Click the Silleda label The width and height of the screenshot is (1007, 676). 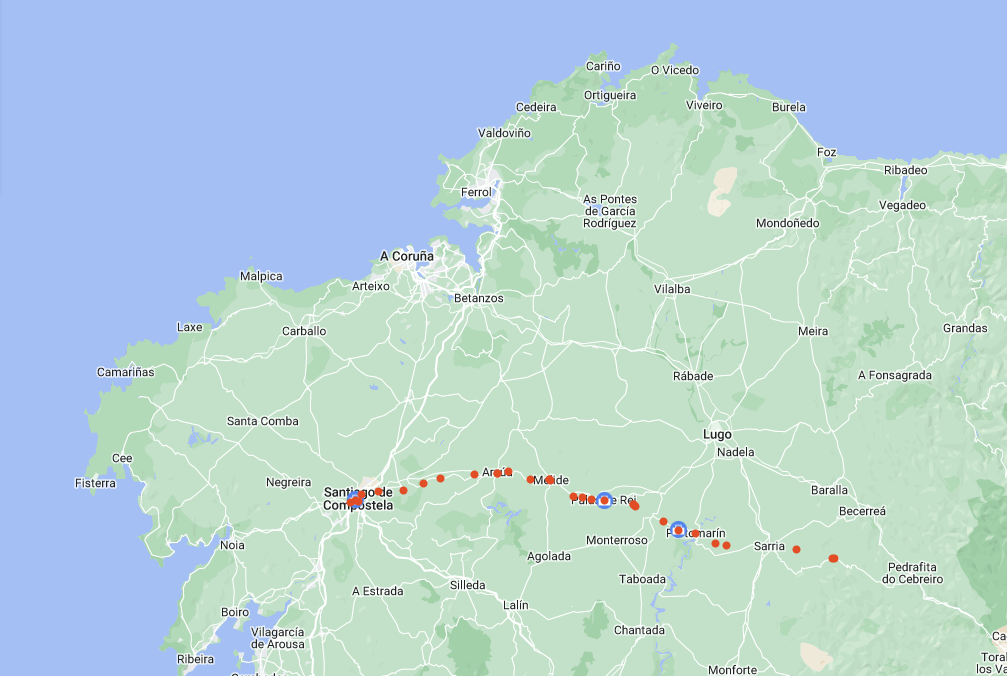click(468, 585)
